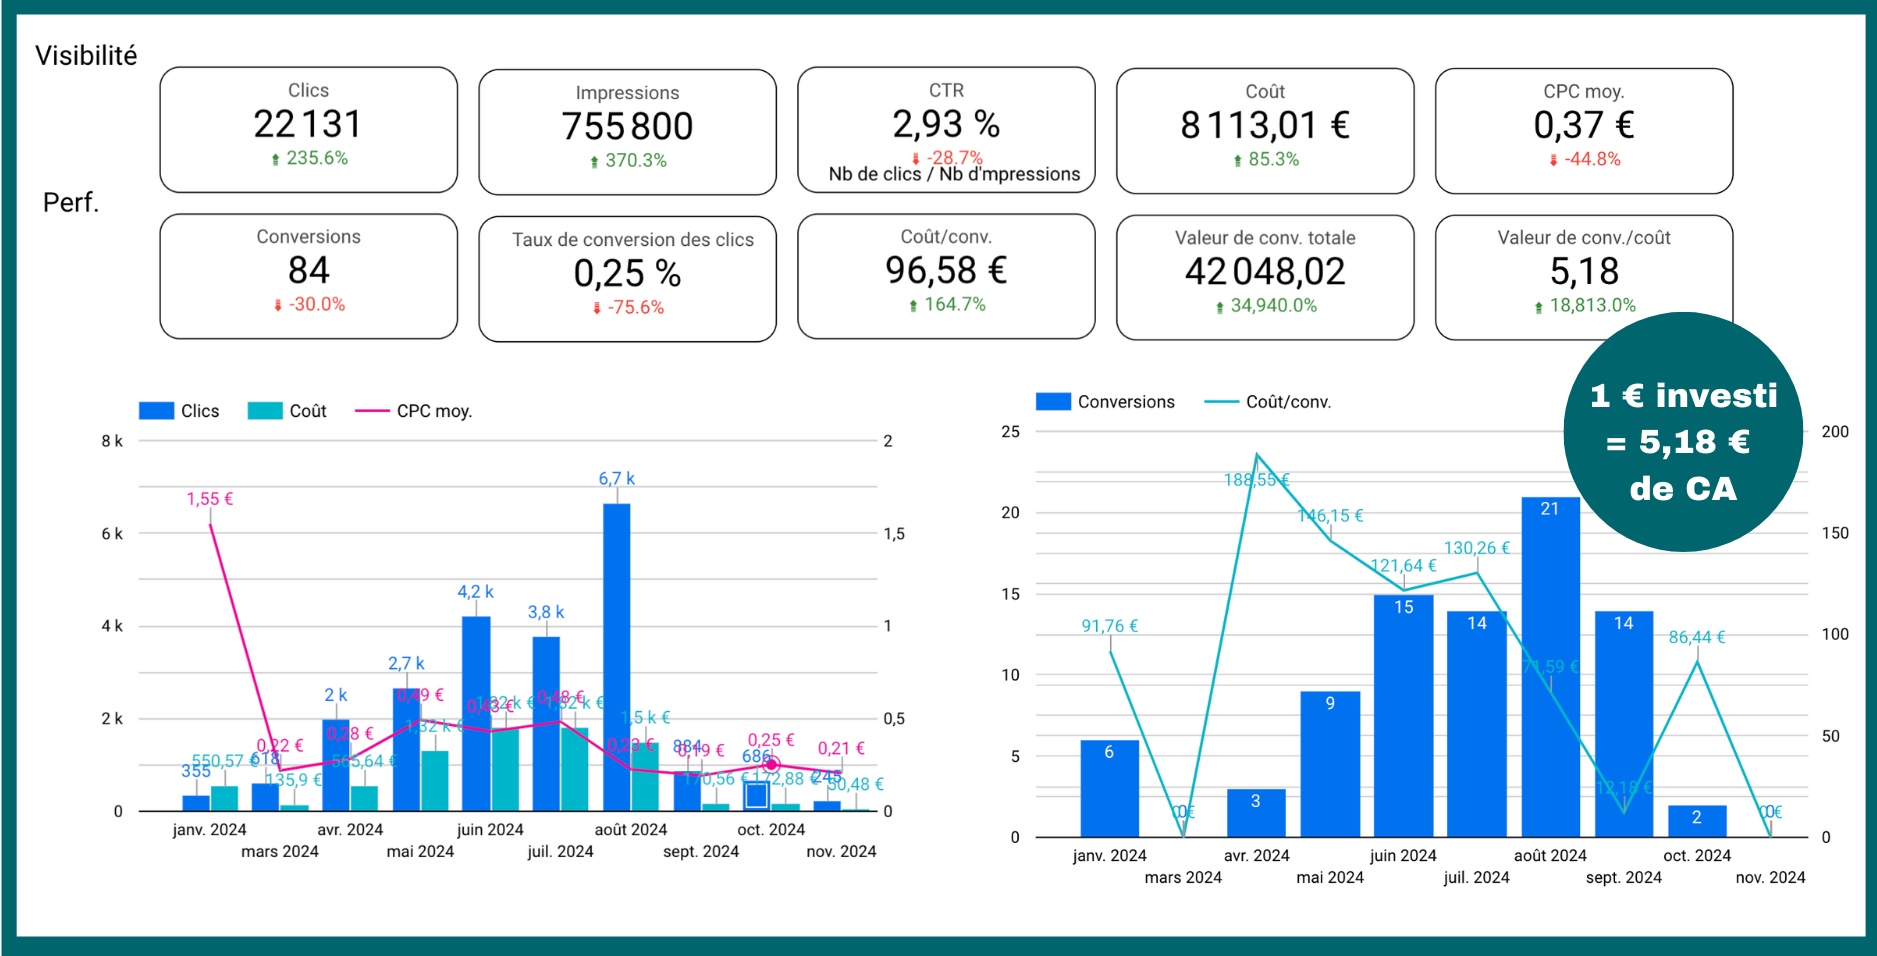Select the CTR scorecard 2,93 %
The height and width of the screenshot is (956, 1877).
click(946, 129)
